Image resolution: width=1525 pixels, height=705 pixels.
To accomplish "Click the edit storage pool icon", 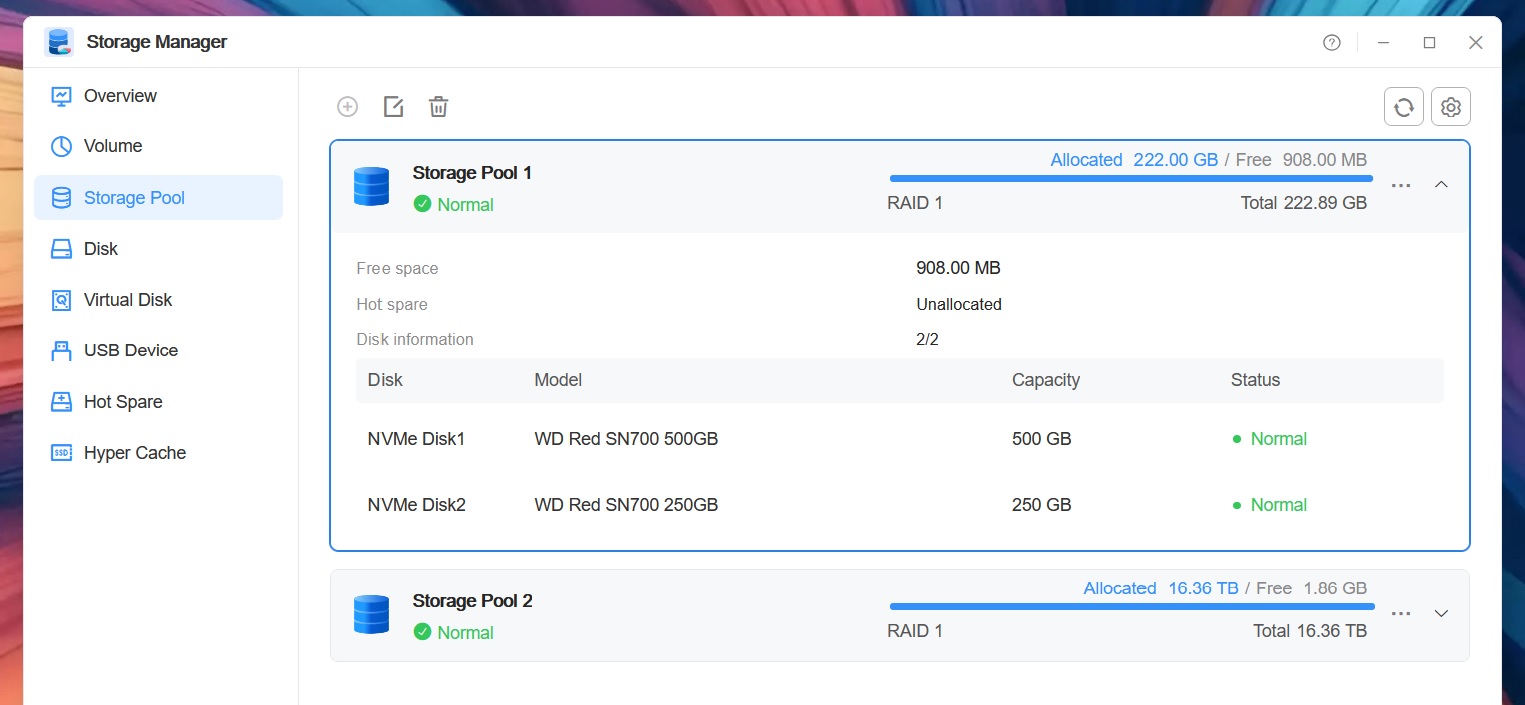I will coord(393,107).
